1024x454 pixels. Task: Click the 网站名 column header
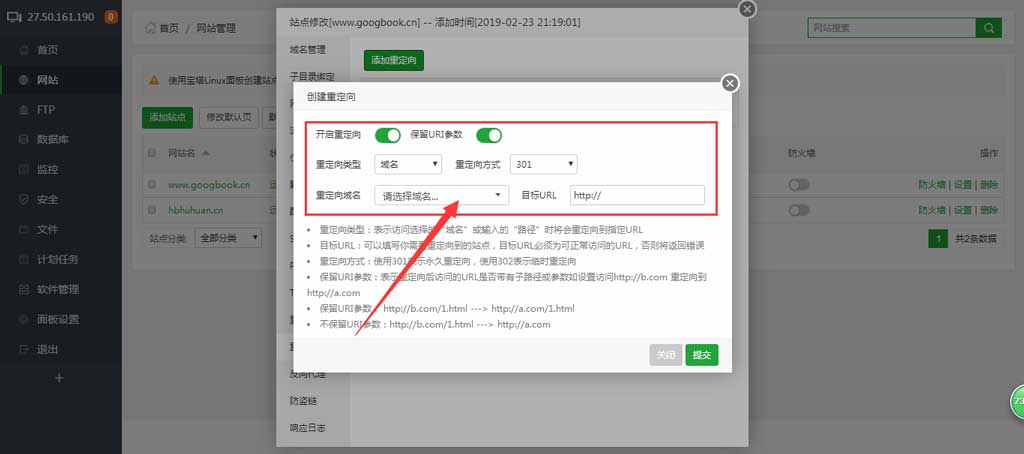[182, 154]
